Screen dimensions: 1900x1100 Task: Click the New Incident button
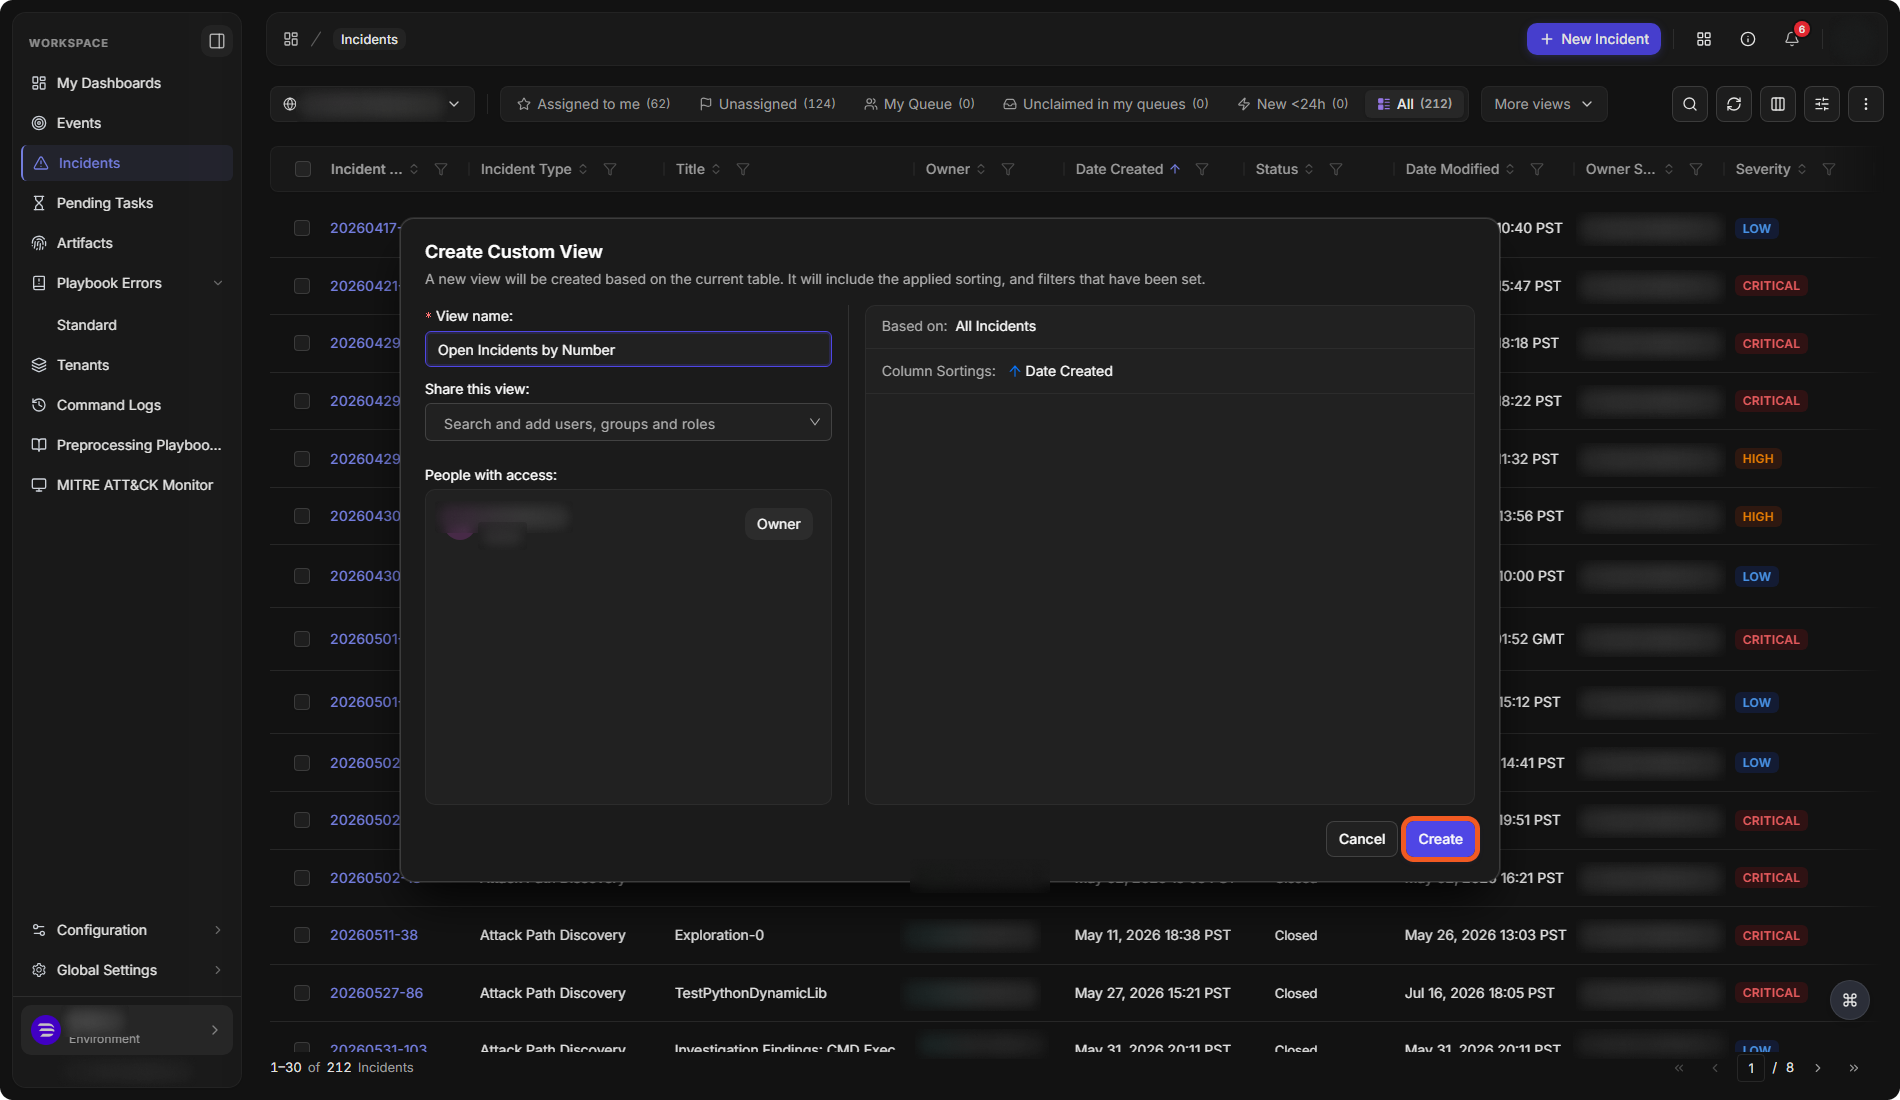[1594, 39]
